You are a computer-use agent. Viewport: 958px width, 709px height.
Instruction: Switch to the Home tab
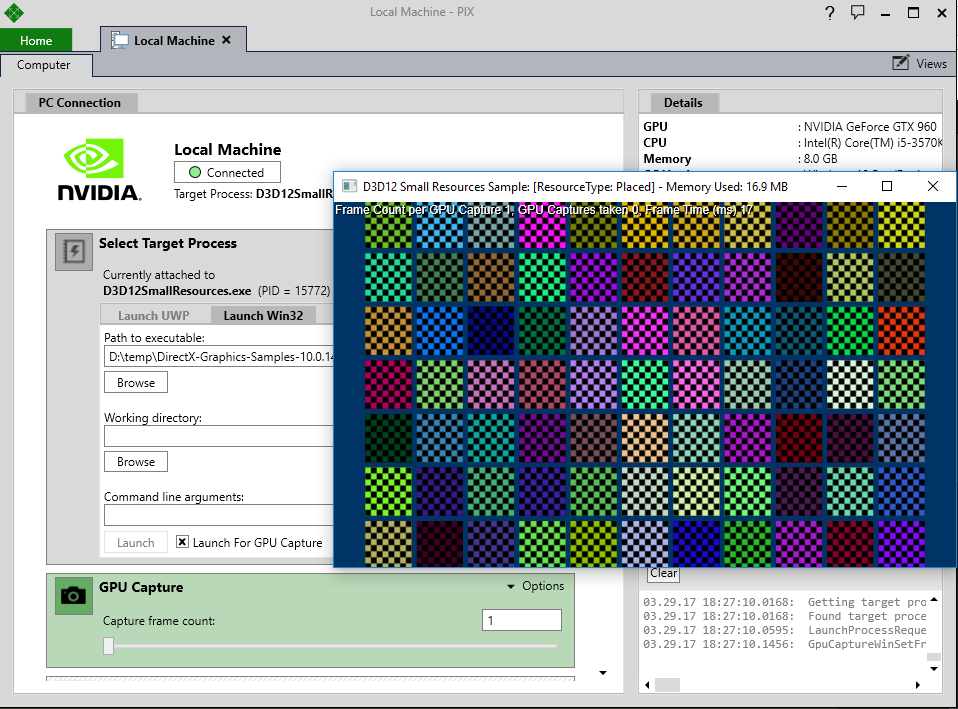point(36,40)
